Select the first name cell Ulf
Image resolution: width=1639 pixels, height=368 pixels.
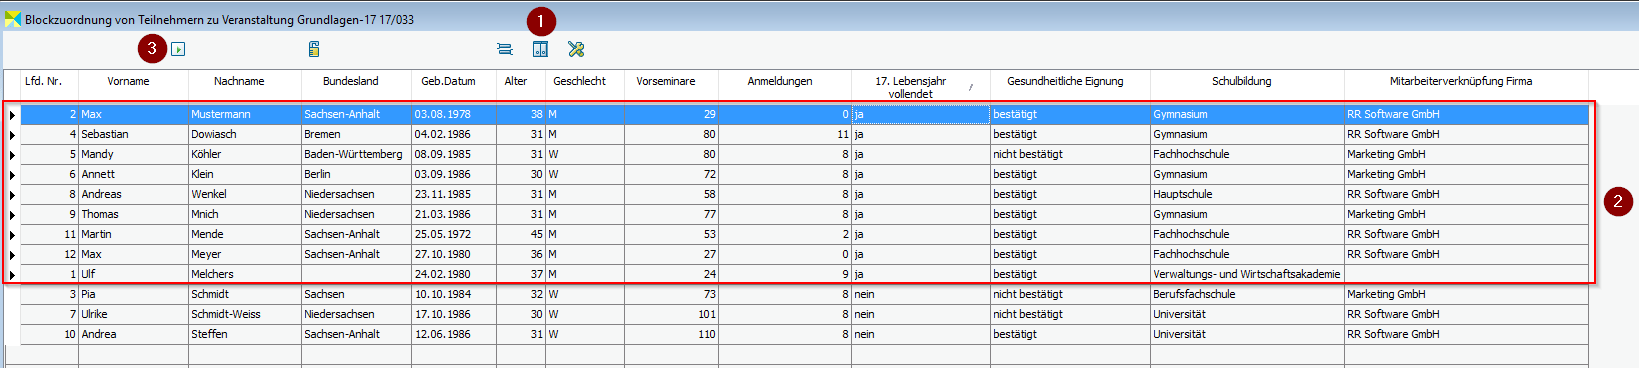click(x=133, y=274)
